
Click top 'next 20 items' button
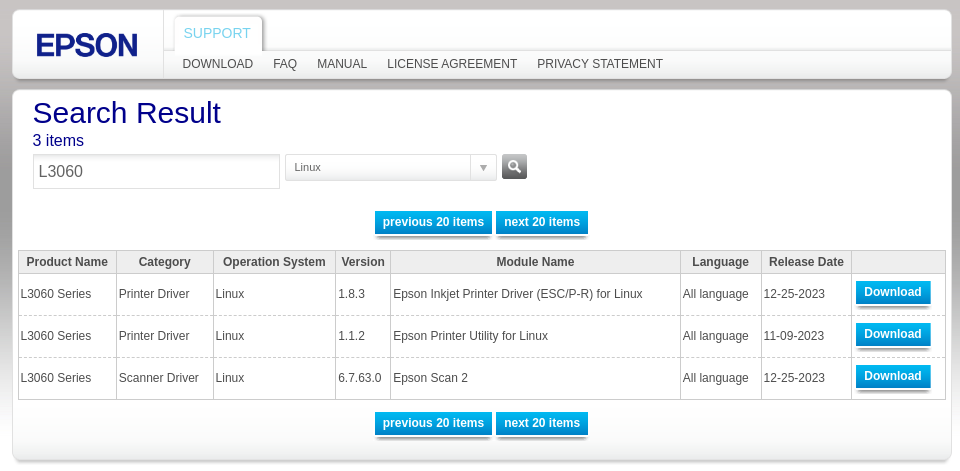click(x=542, y=222)
